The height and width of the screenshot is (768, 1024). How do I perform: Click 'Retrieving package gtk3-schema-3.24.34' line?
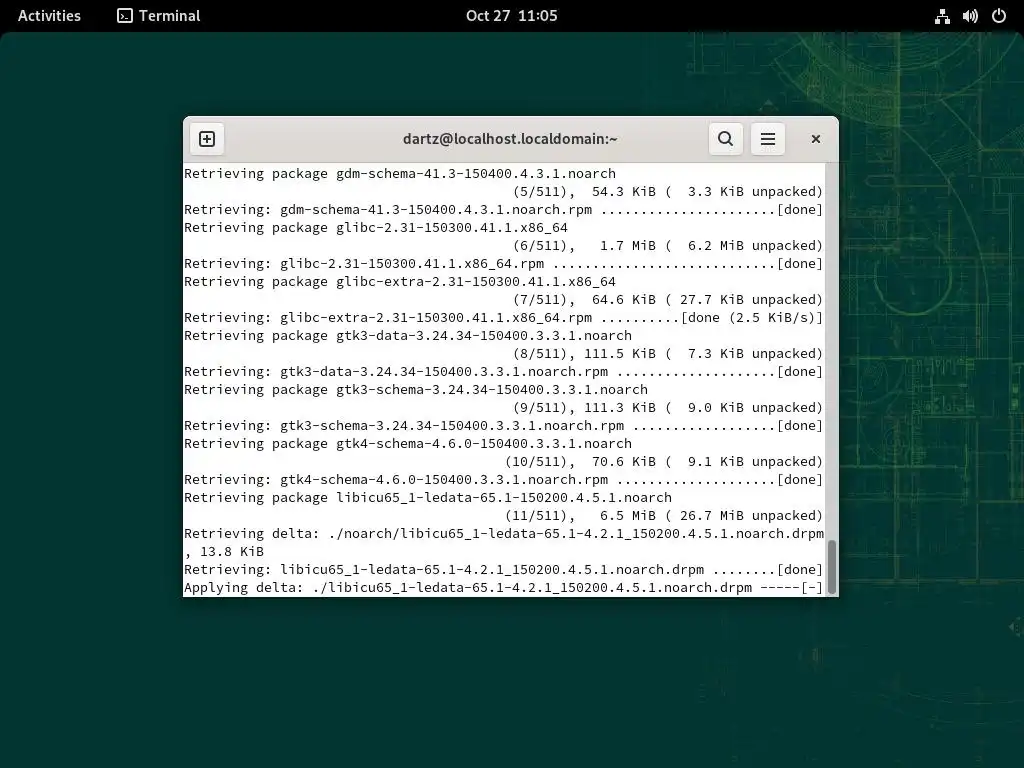416,390
